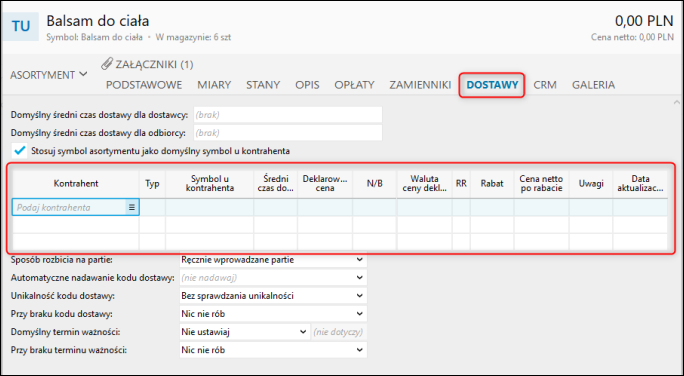Click the N/B column header
684x376 pixels.
point(375,184)
